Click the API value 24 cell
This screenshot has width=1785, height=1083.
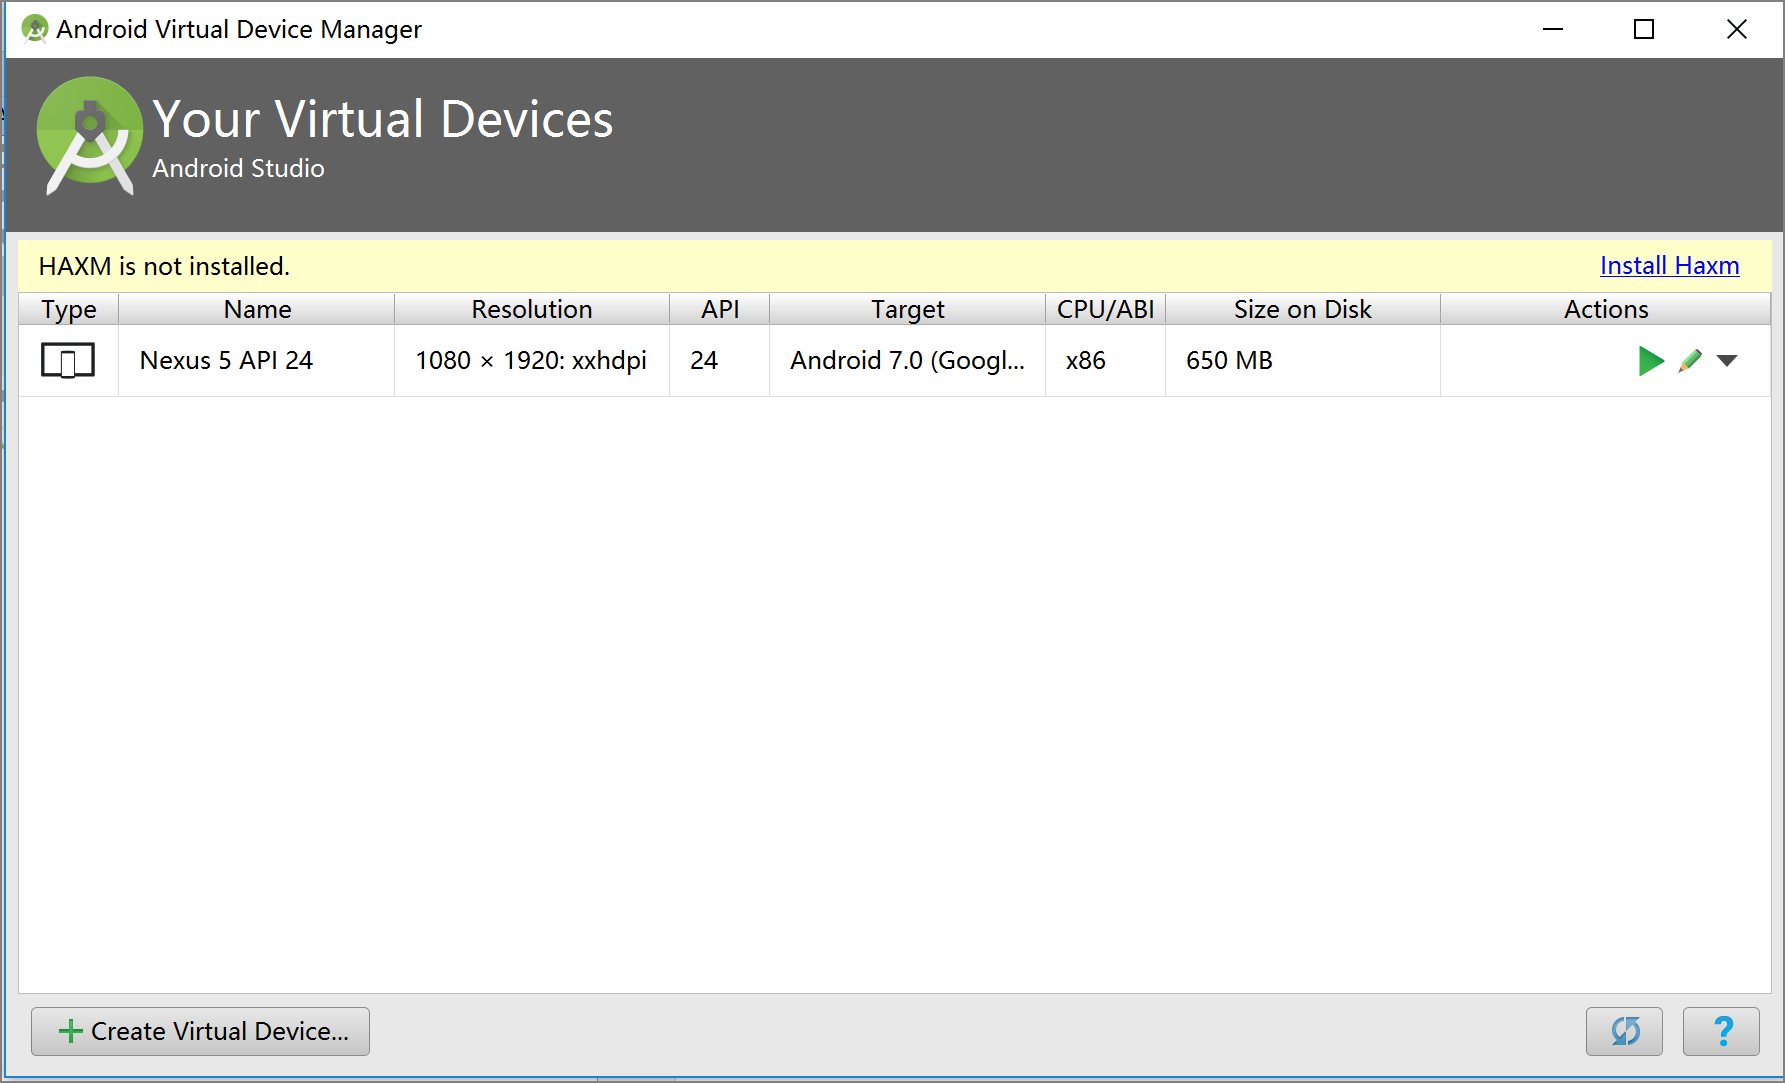(x=720, y=361)
